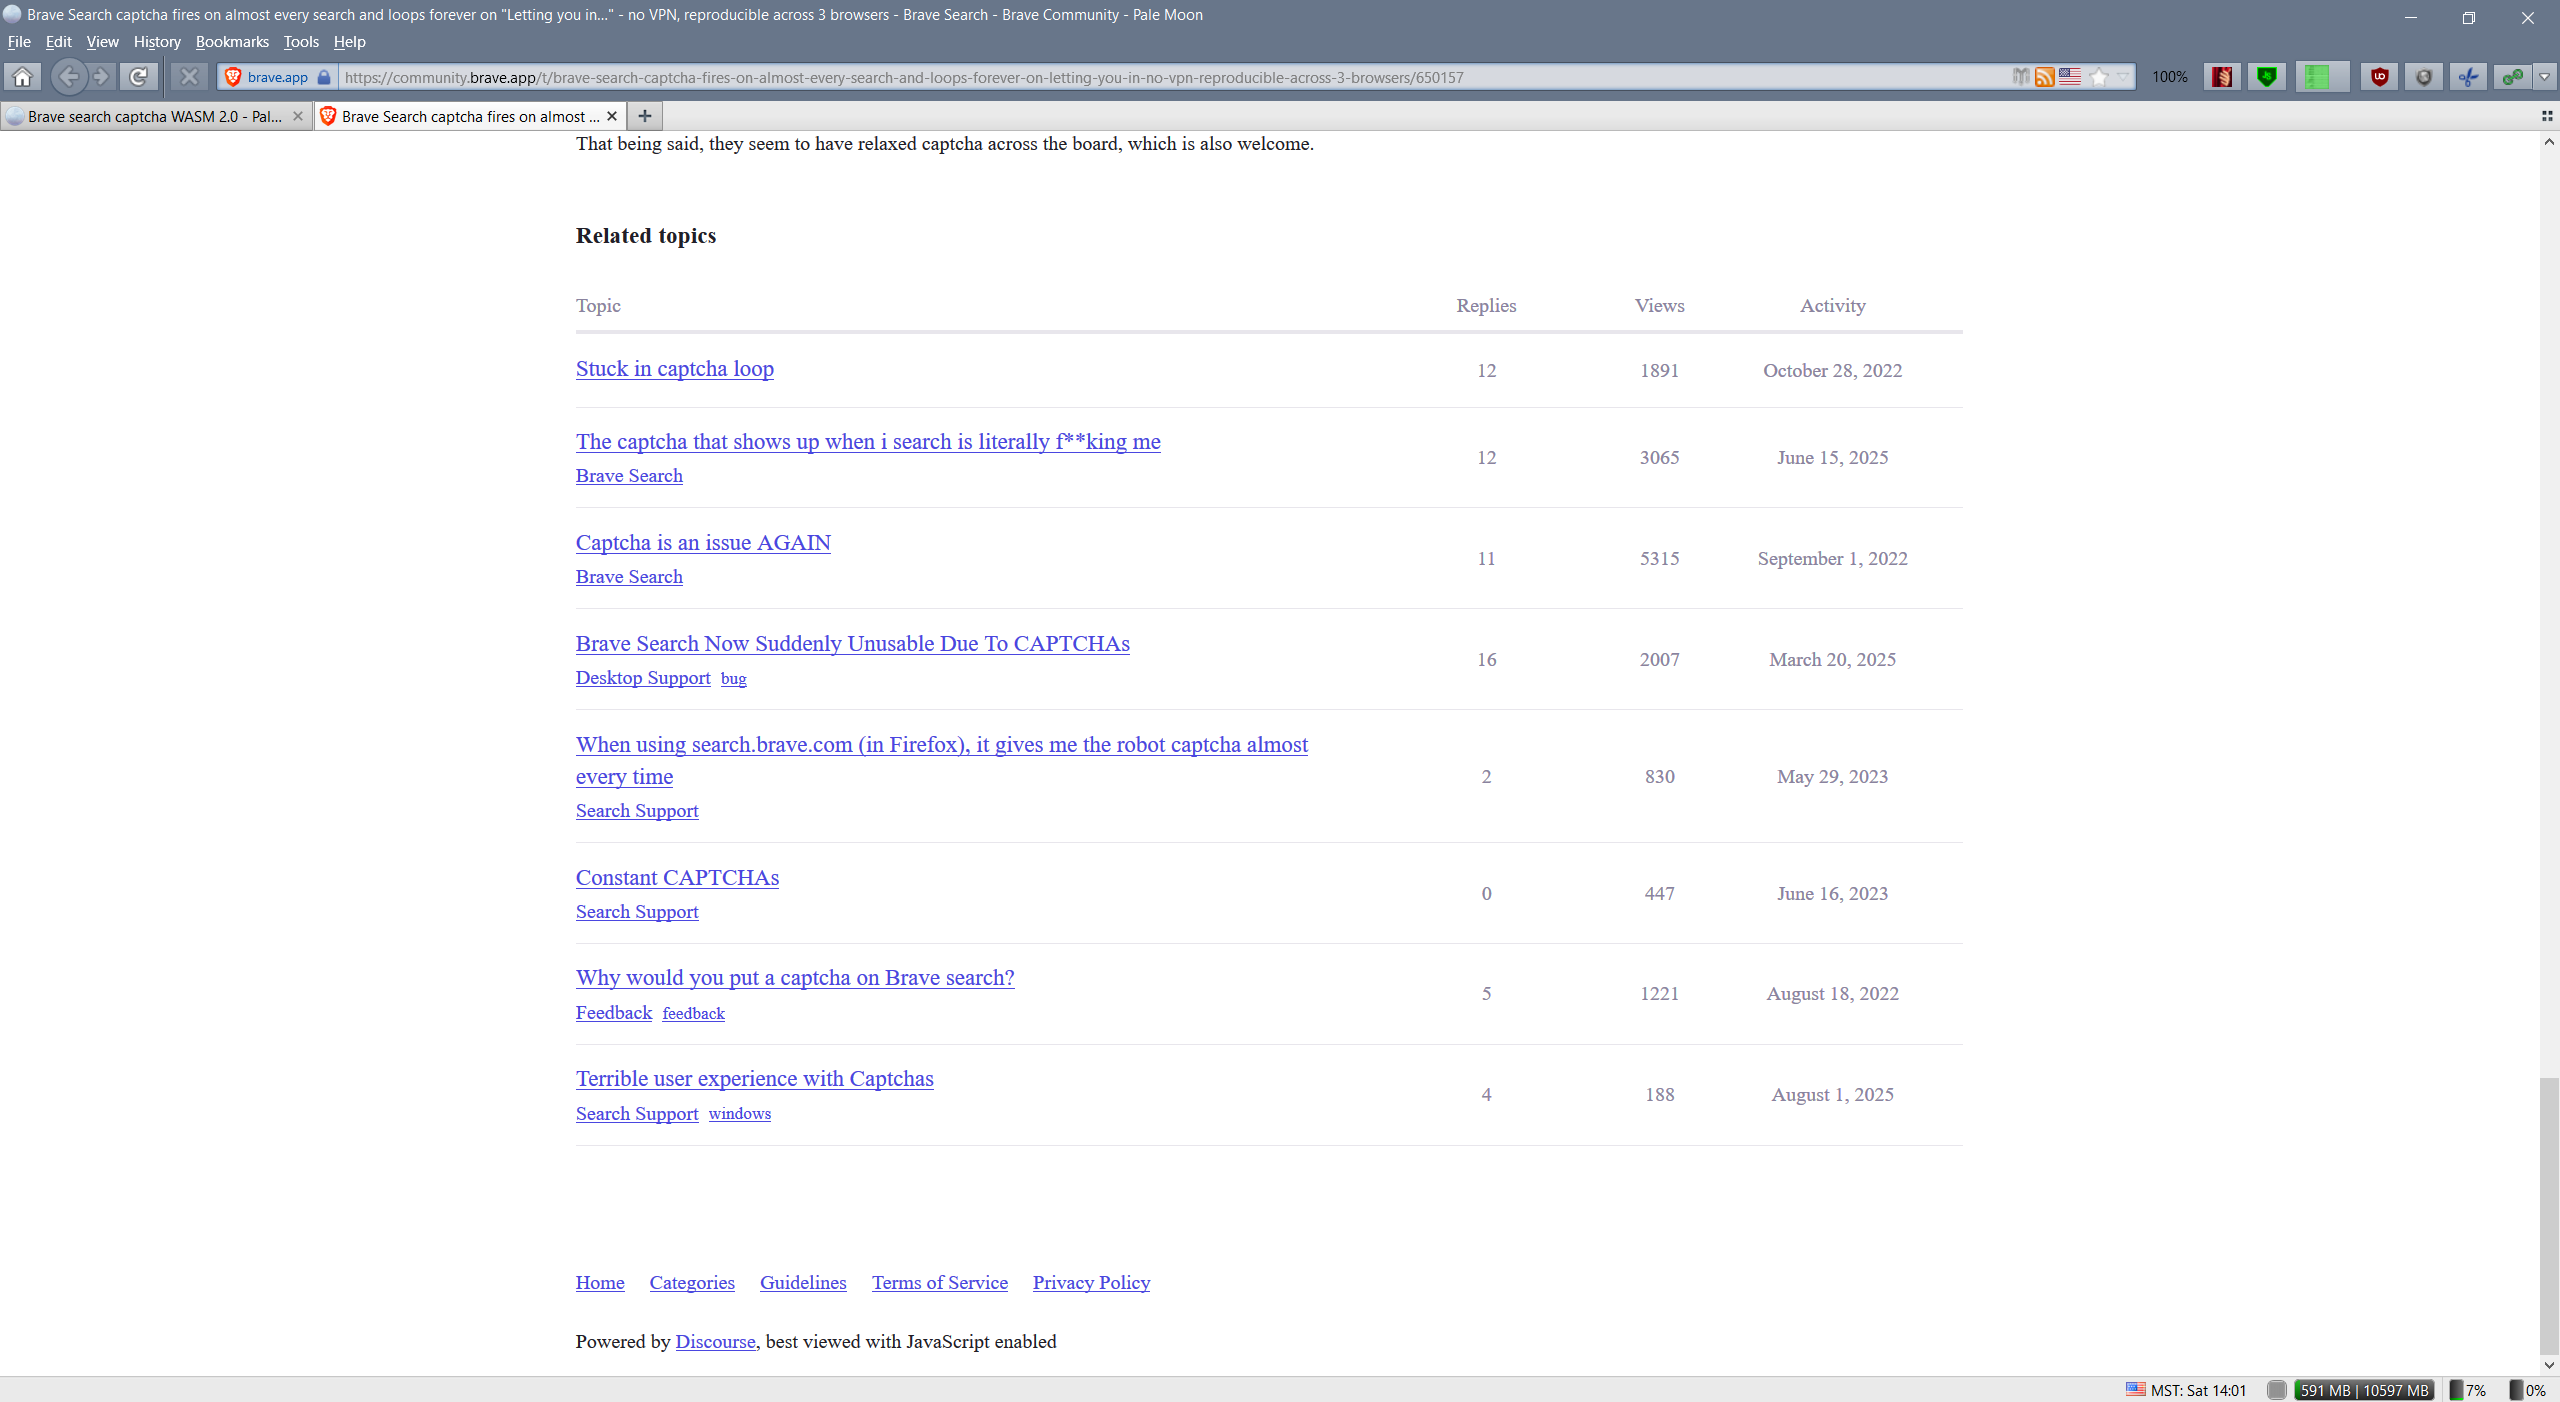Open 'Stuck in captcha loop' topic
Image resolution: width=2560 pixels, height=1402 pixels.
pos(674,369)
